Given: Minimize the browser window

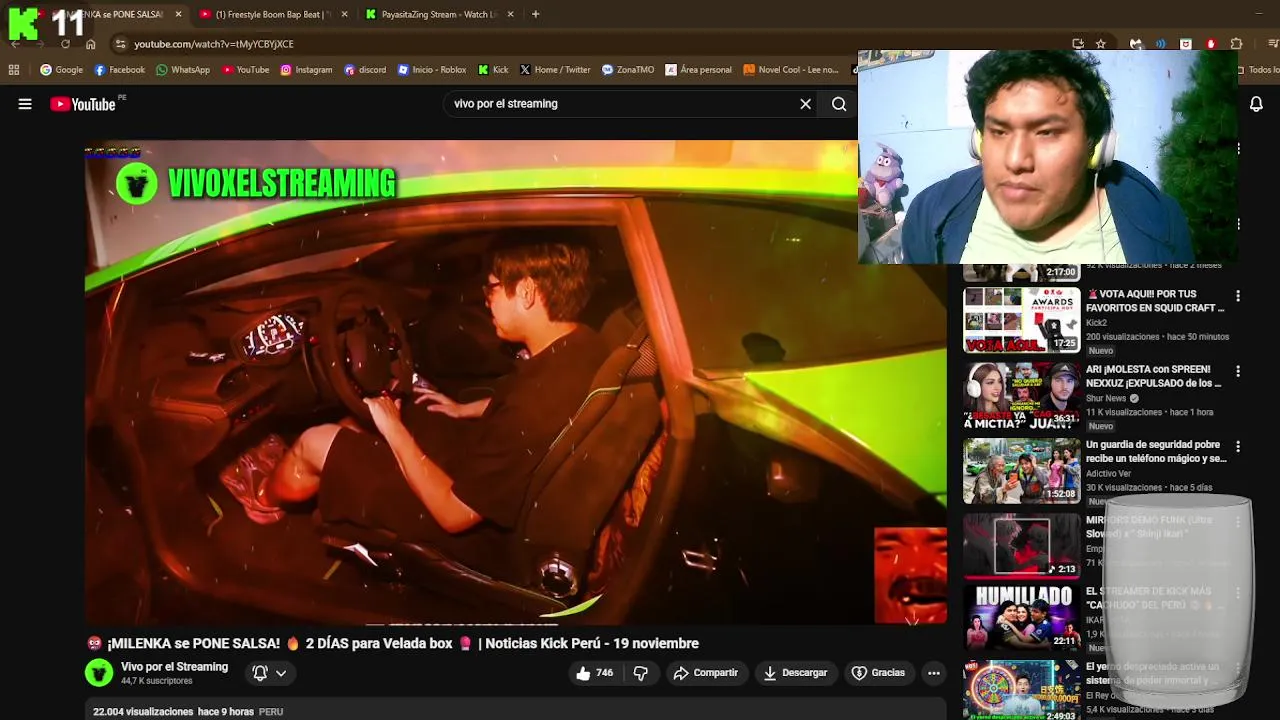Looking at the screenshot, I should coord(1258,14).
